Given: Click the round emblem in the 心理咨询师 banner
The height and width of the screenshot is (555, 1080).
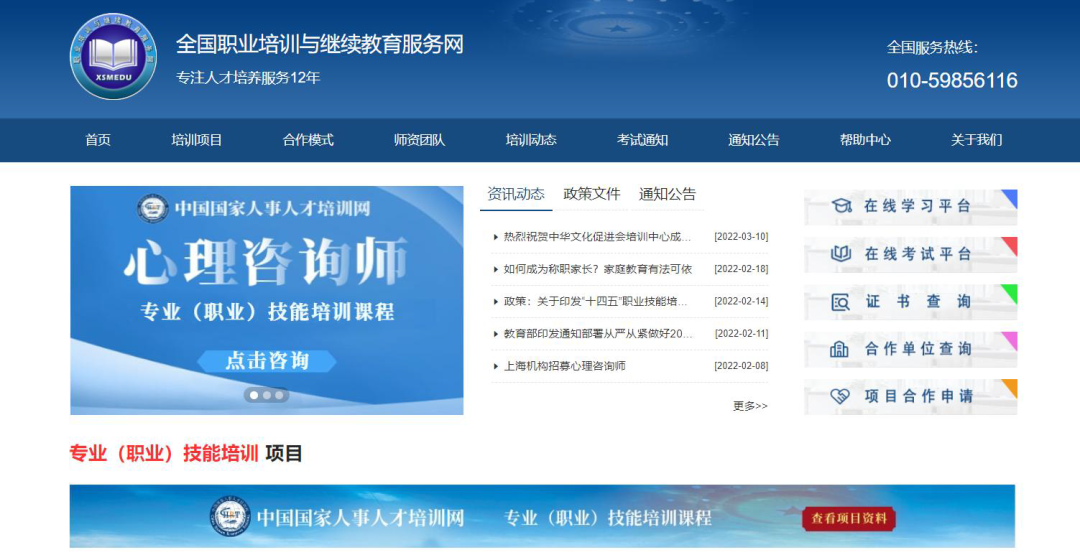Looking at the screenshot, I should [153, 209].
